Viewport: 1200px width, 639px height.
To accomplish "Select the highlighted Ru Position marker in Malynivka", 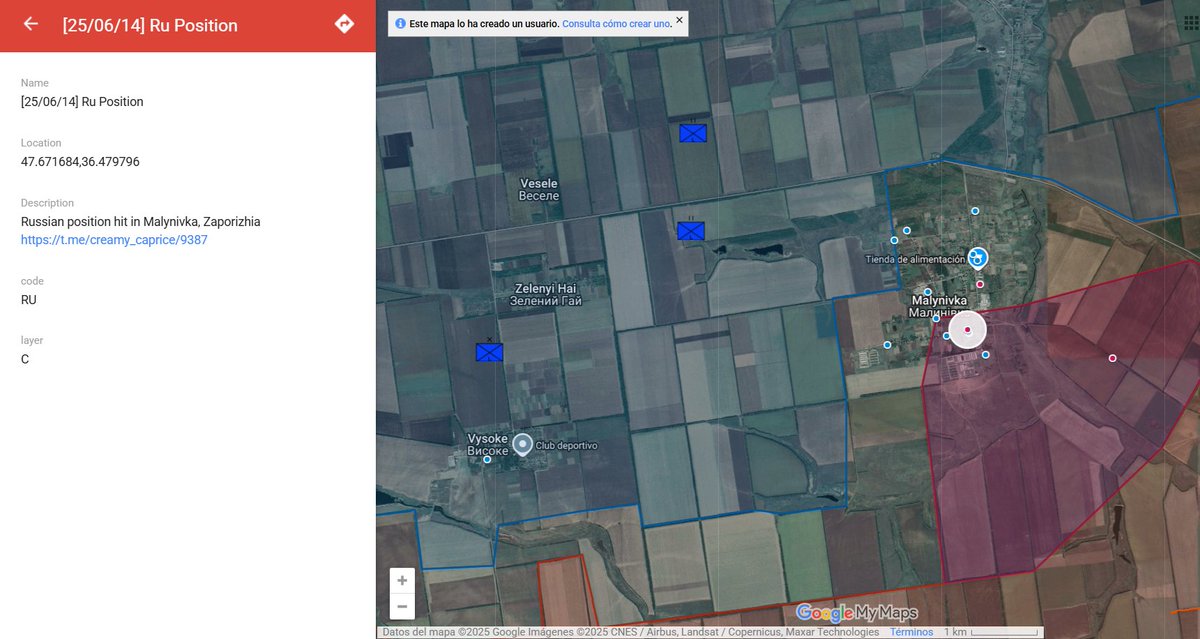I will (966, 328).
